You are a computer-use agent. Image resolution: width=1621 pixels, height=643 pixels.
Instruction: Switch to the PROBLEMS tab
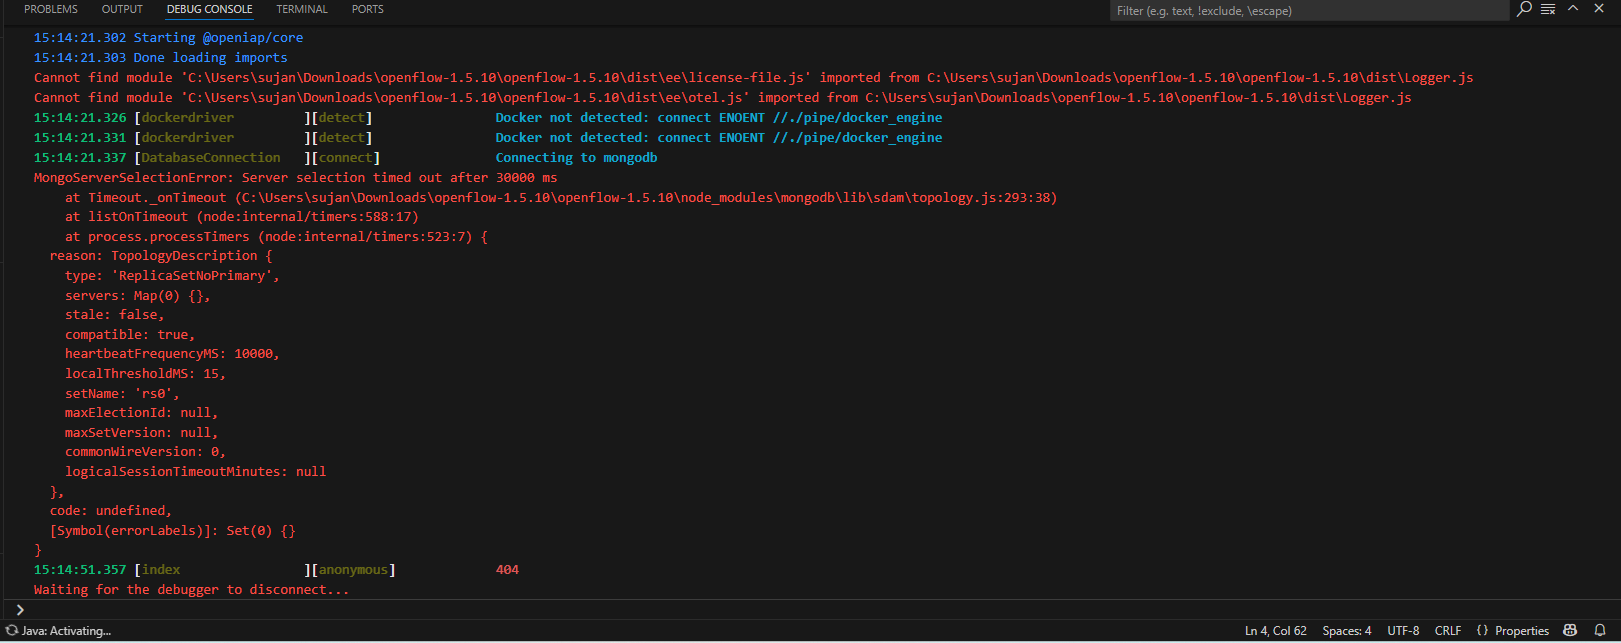51,9
